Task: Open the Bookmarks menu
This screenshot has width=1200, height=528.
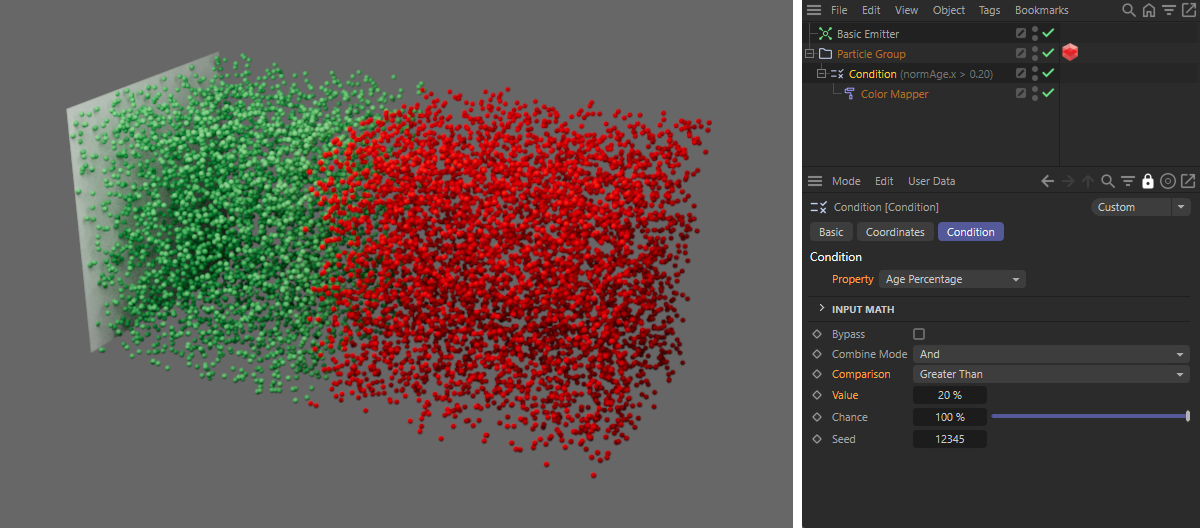Action: pos(1041,10)
